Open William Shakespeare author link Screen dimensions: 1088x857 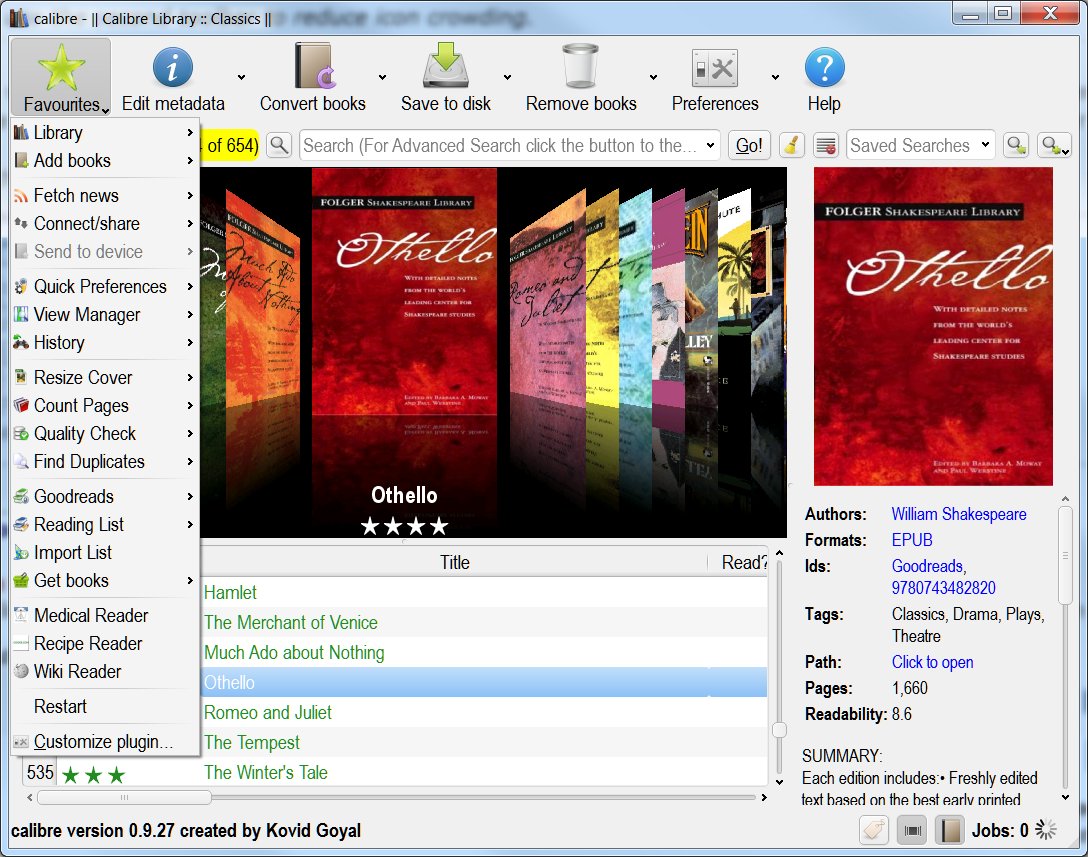(958, 514)
